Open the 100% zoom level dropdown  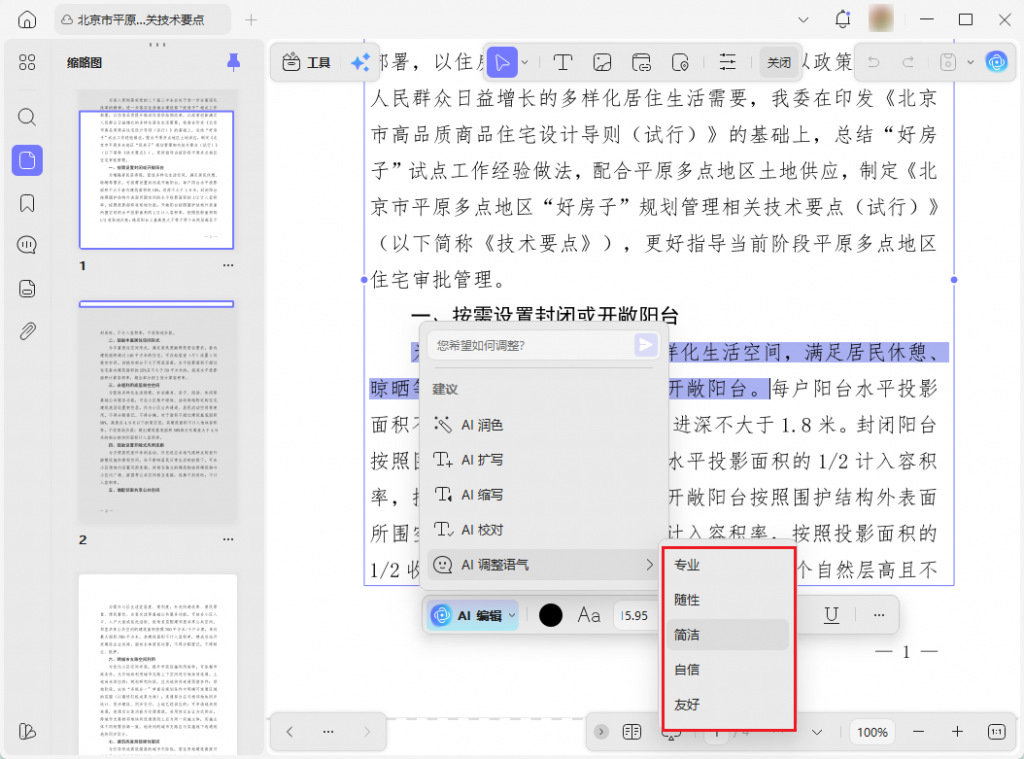(872, 732)
